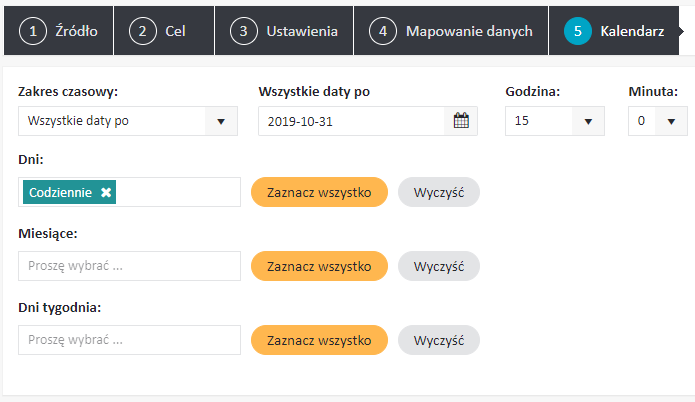This screenshot has height=402, width=695.
Task: Click the step 1 circle for Źródło
Action: coord(33,31)
